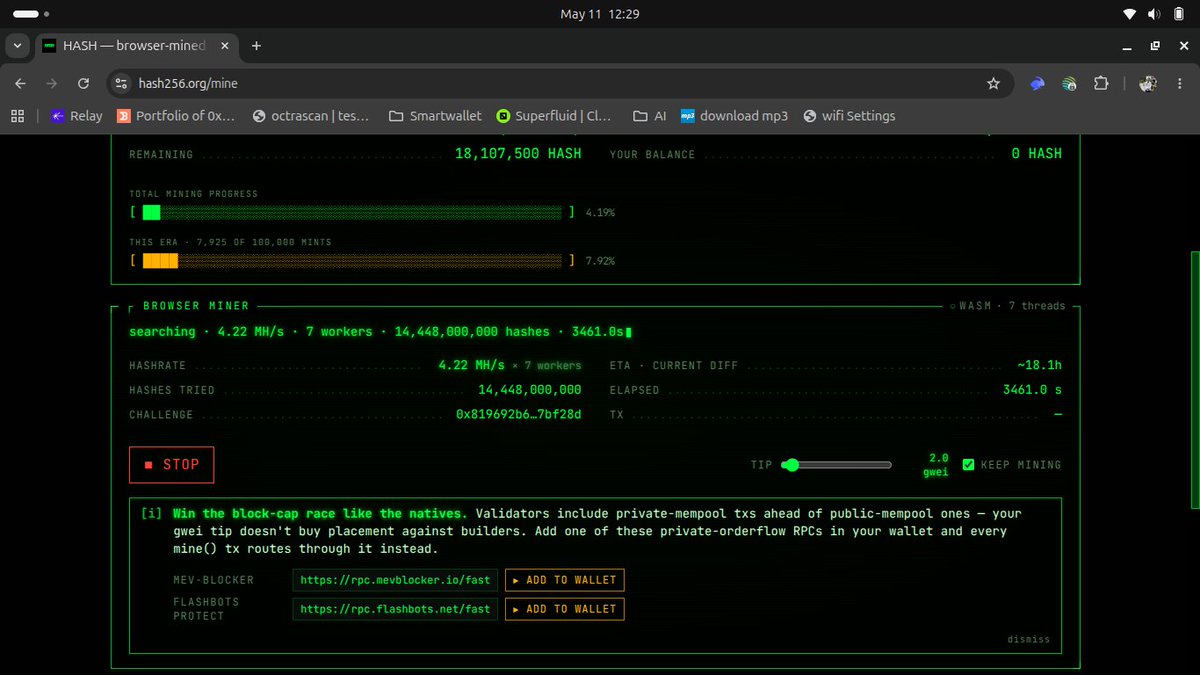The image size is (1200, 675).
Task: Click the challenge hash 0x819692b6…7bf28d
Action: point(518,414)
